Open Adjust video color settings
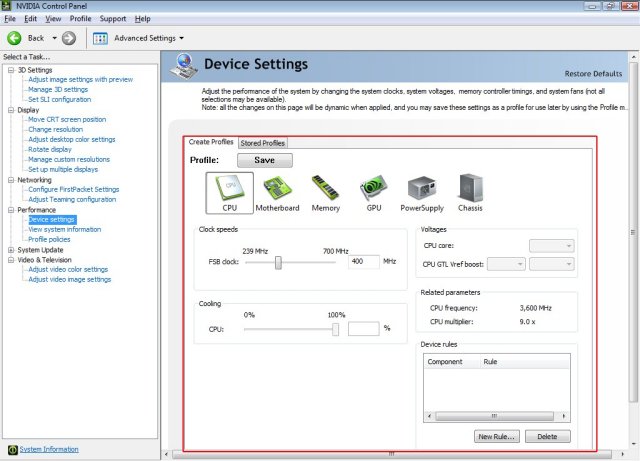640x461 pixels. [x=68, y=269]
